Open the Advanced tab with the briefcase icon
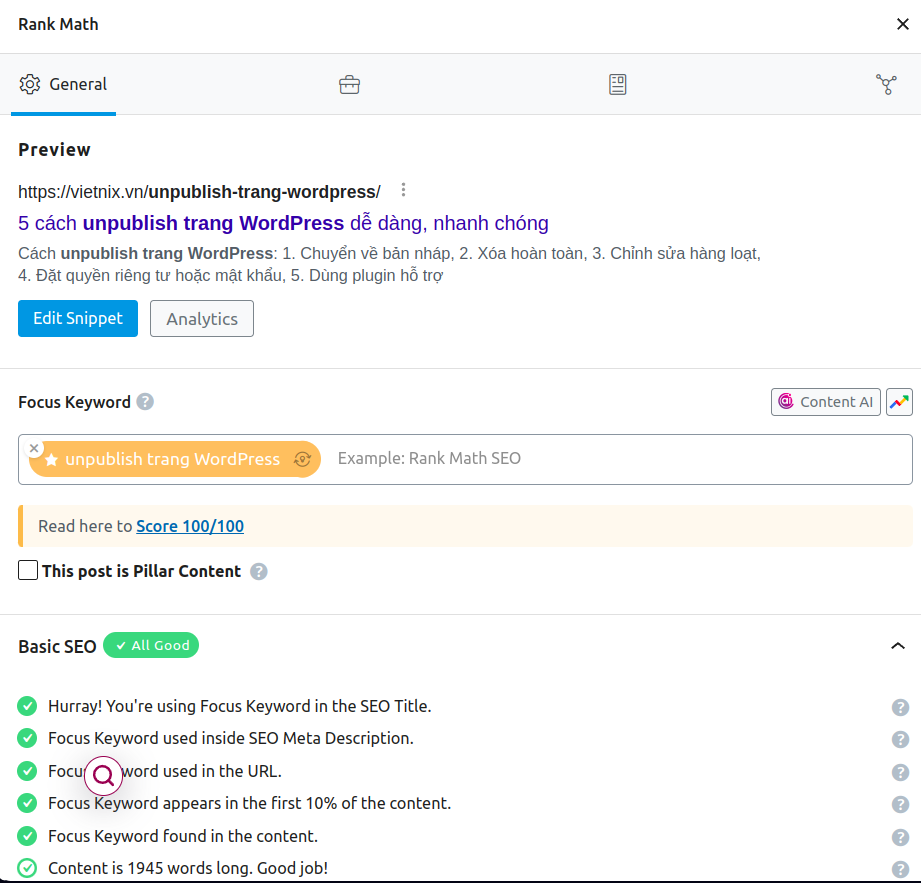 pyautogui.click(x=349, y=85)
